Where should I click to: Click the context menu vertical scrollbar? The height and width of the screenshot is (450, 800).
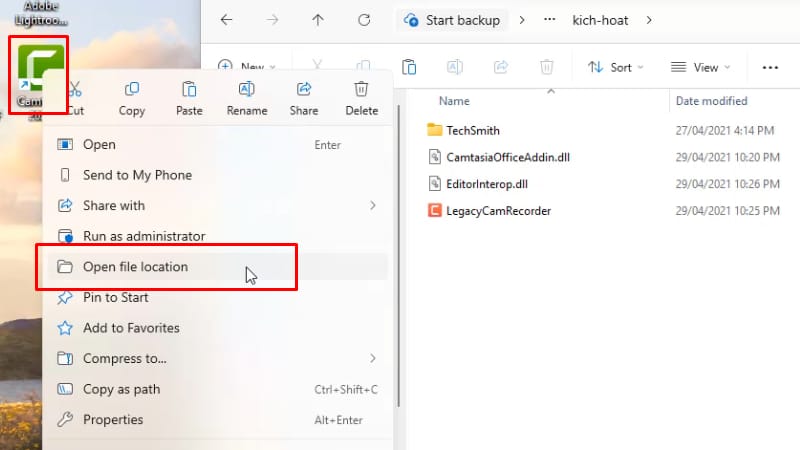click(x=398, y=255)
